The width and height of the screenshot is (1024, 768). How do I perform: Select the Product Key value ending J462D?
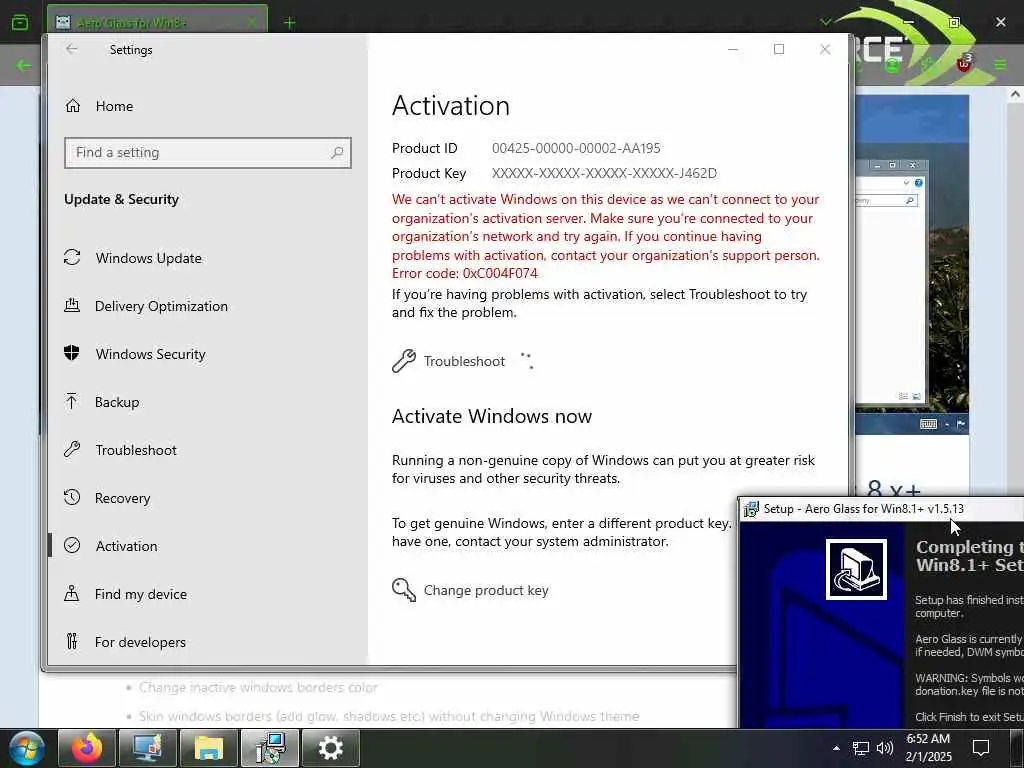click(604, 173)
